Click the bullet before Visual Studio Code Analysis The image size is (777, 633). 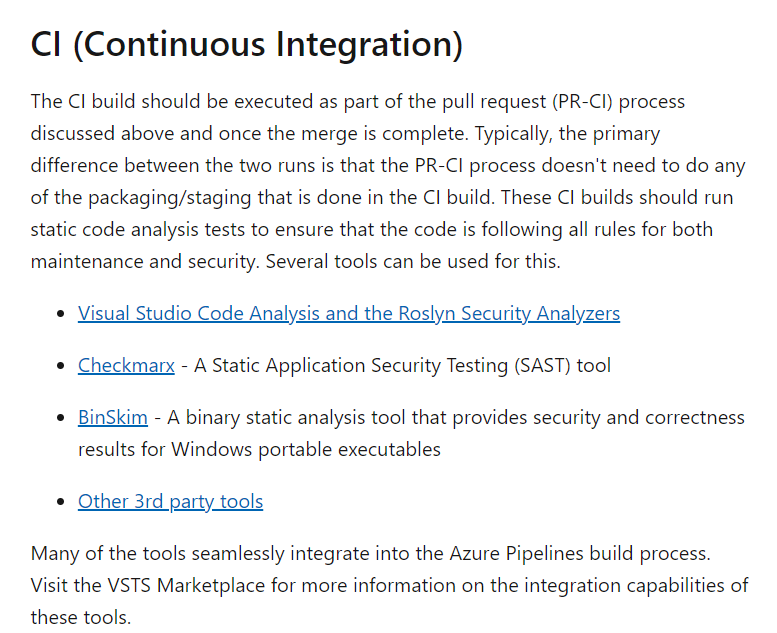coord(60,314)
